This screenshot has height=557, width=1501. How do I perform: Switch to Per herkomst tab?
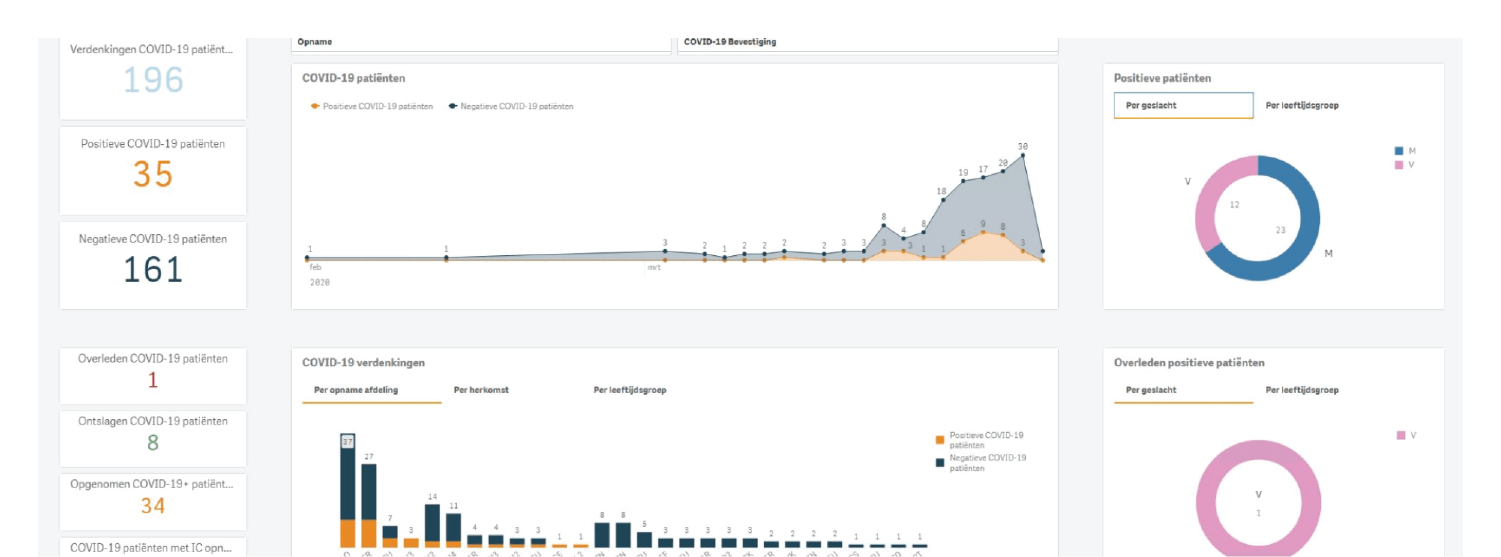coord(481,390)
